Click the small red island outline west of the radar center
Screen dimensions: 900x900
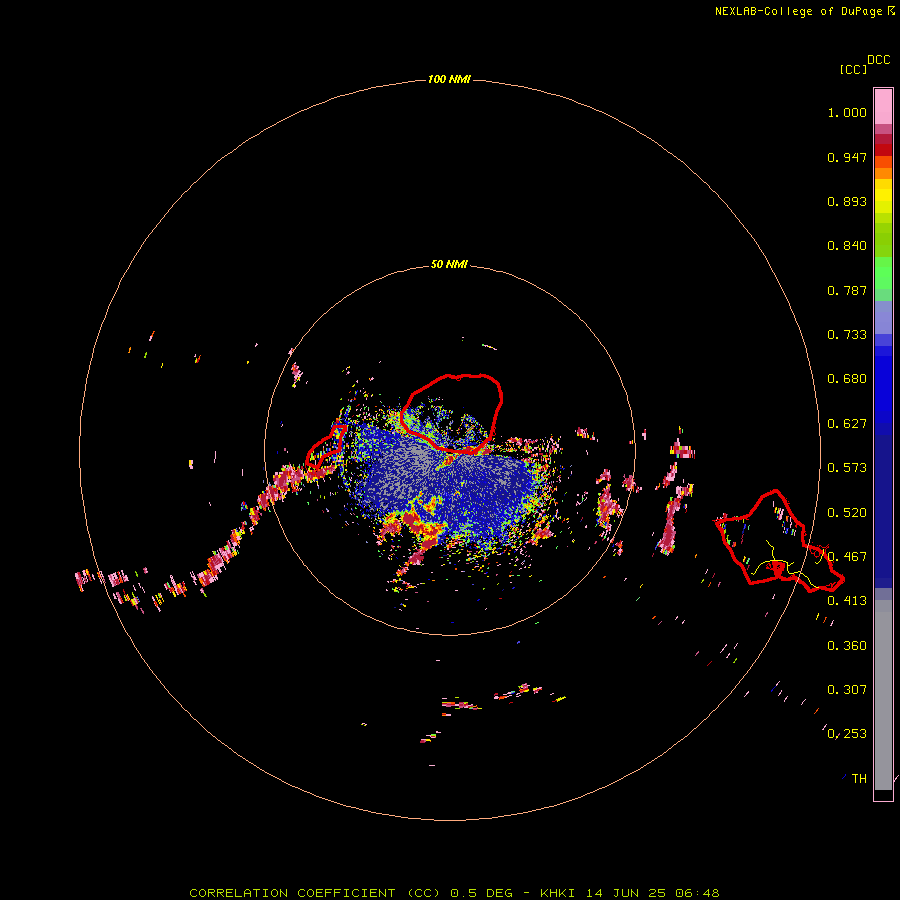326,445
